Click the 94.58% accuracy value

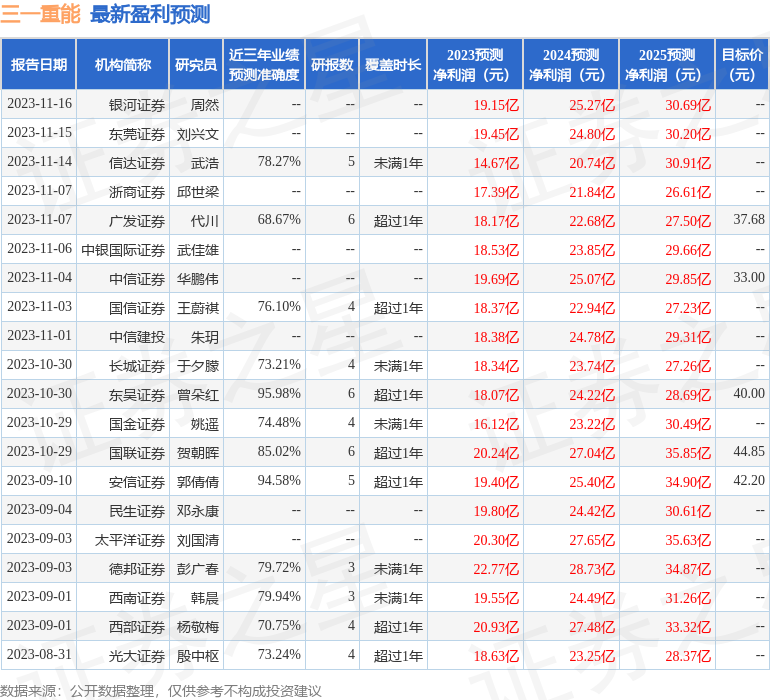279,480
